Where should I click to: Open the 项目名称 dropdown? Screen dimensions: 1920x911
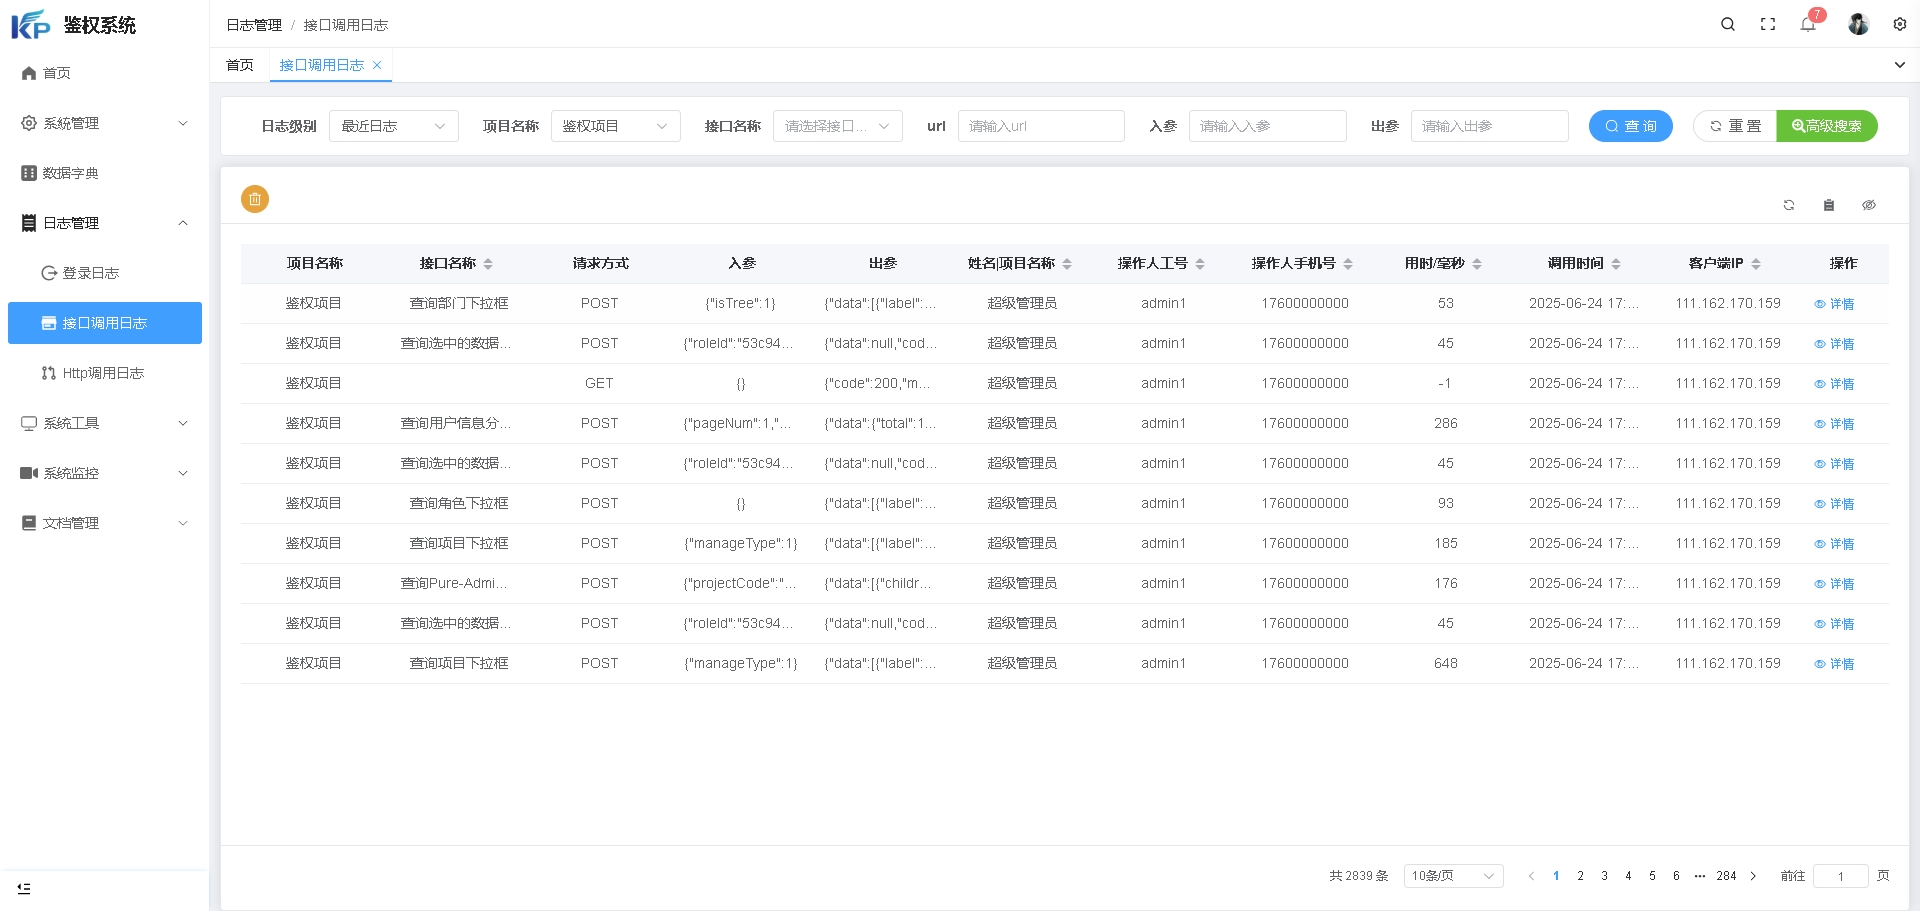615,126
